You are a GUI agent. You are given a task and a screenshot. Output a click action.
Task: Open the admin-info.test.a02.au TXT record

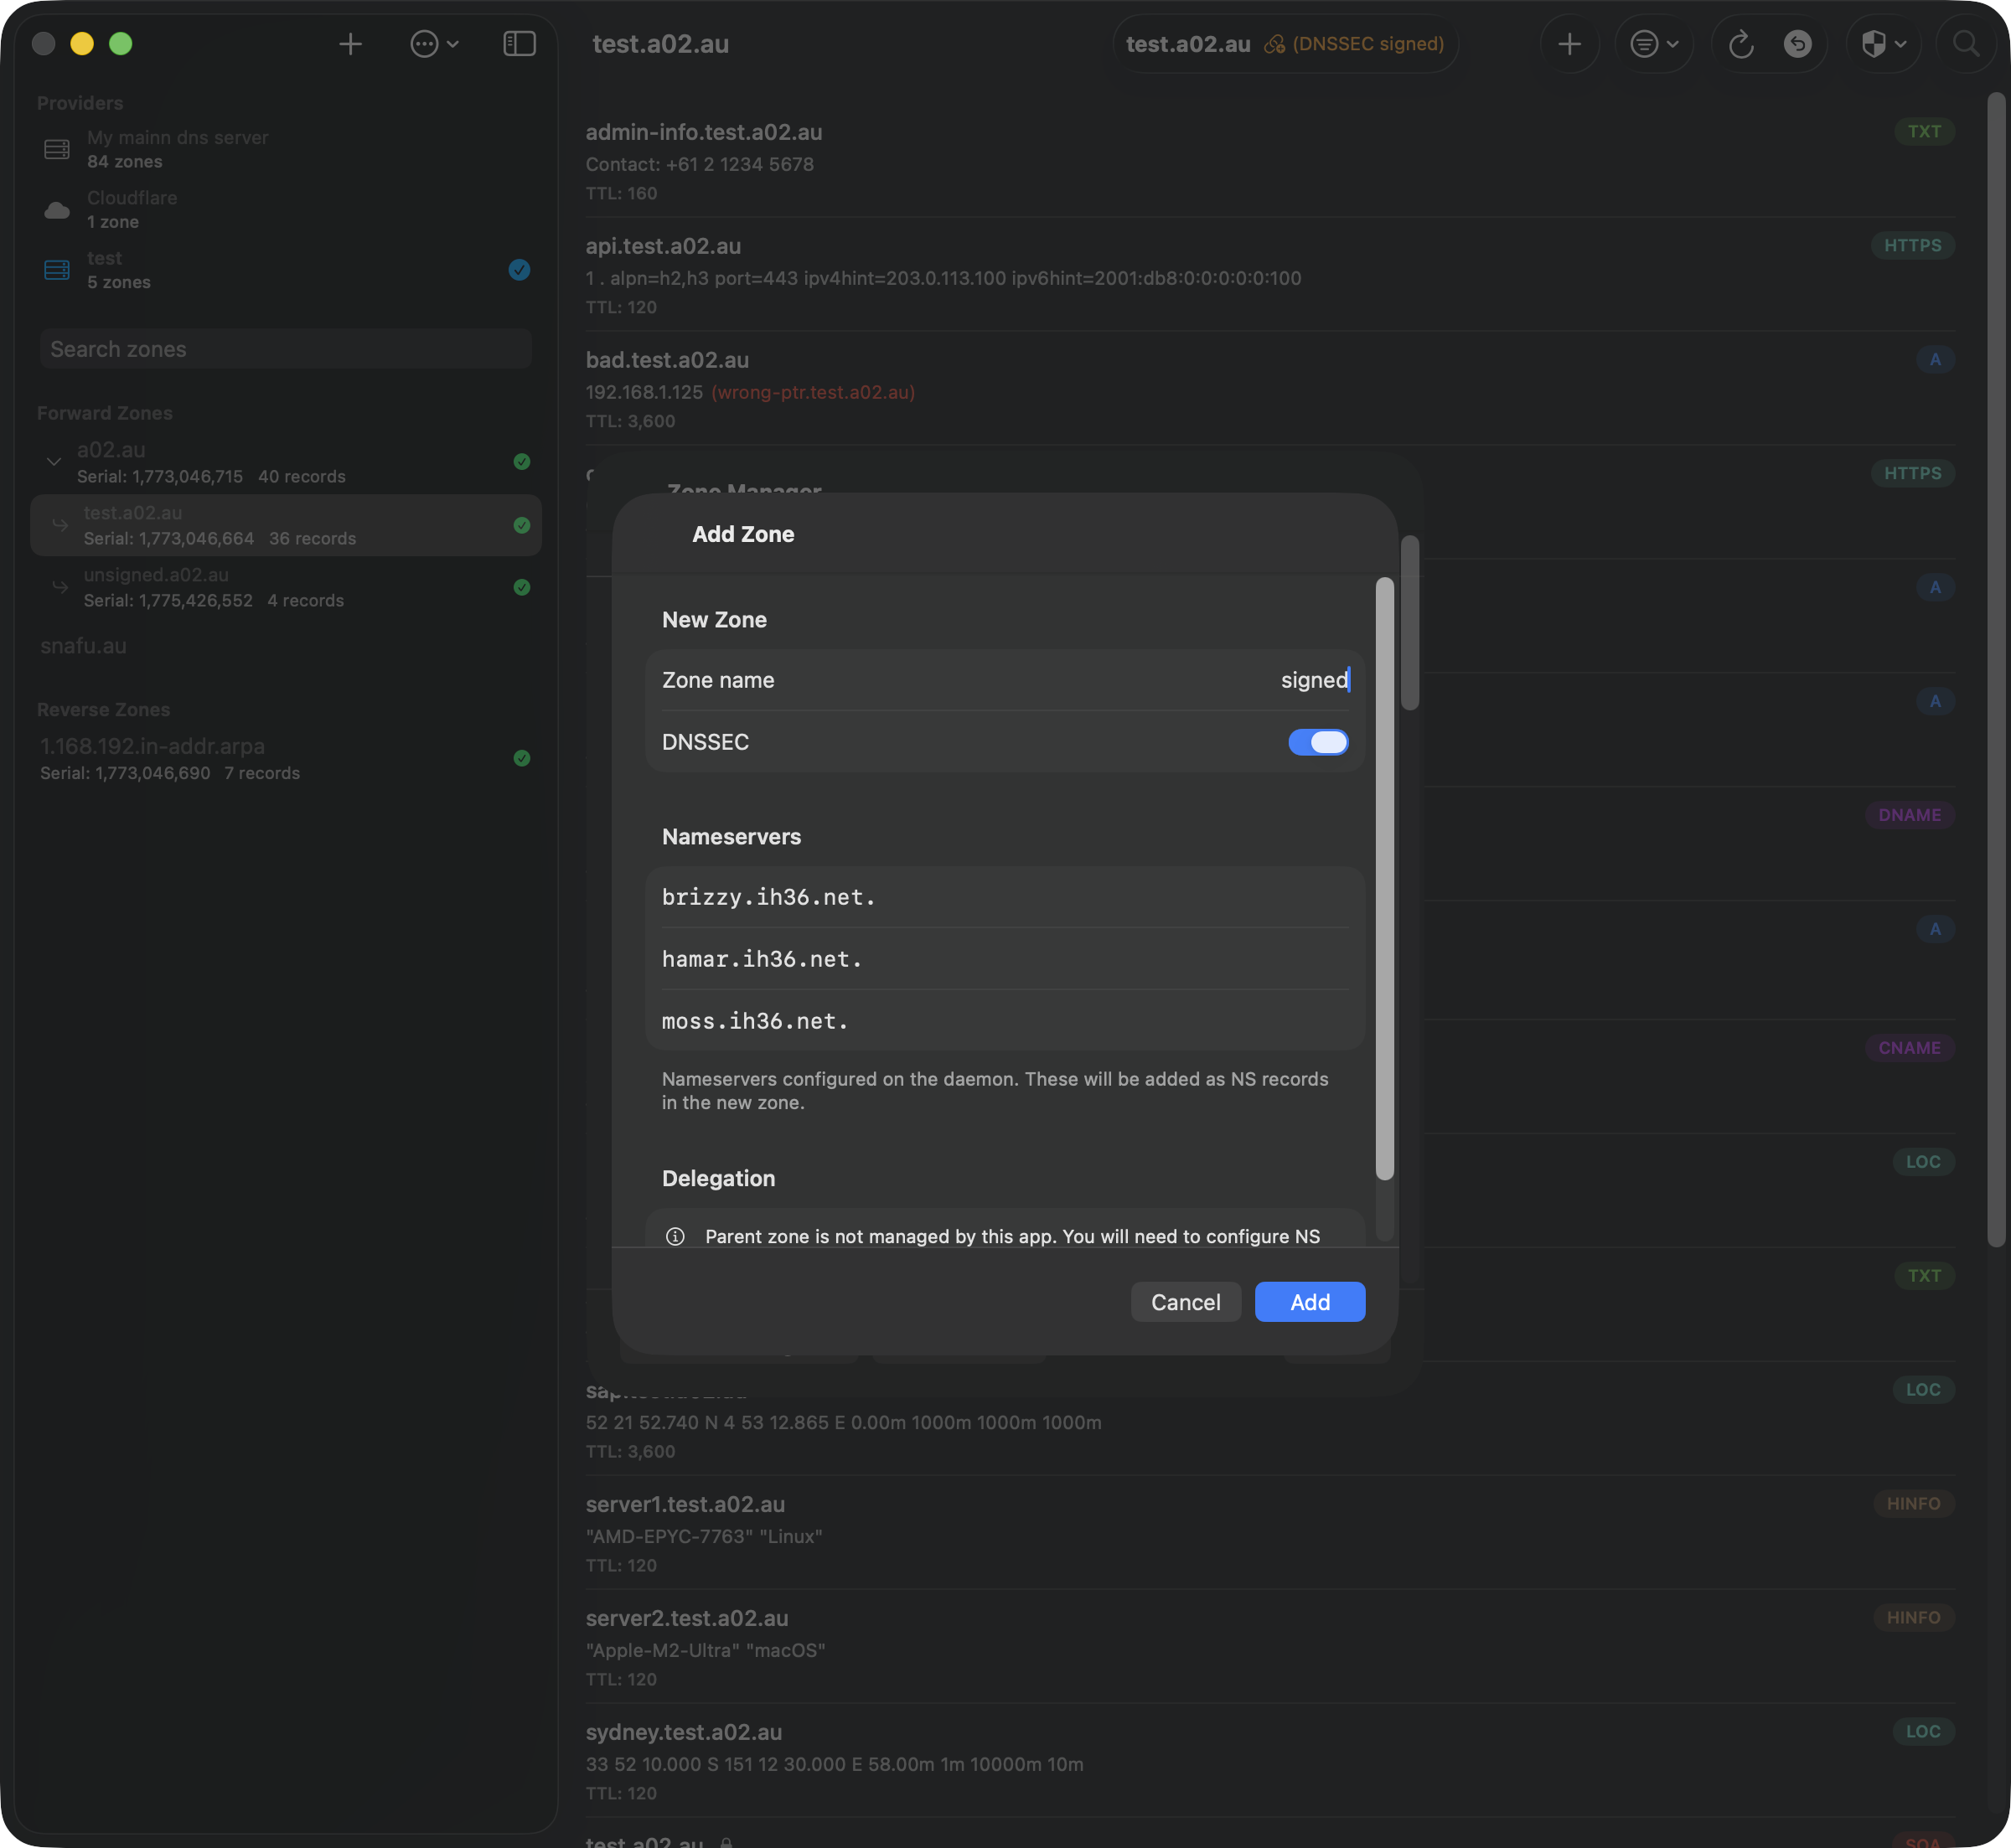pos(1270,161)
